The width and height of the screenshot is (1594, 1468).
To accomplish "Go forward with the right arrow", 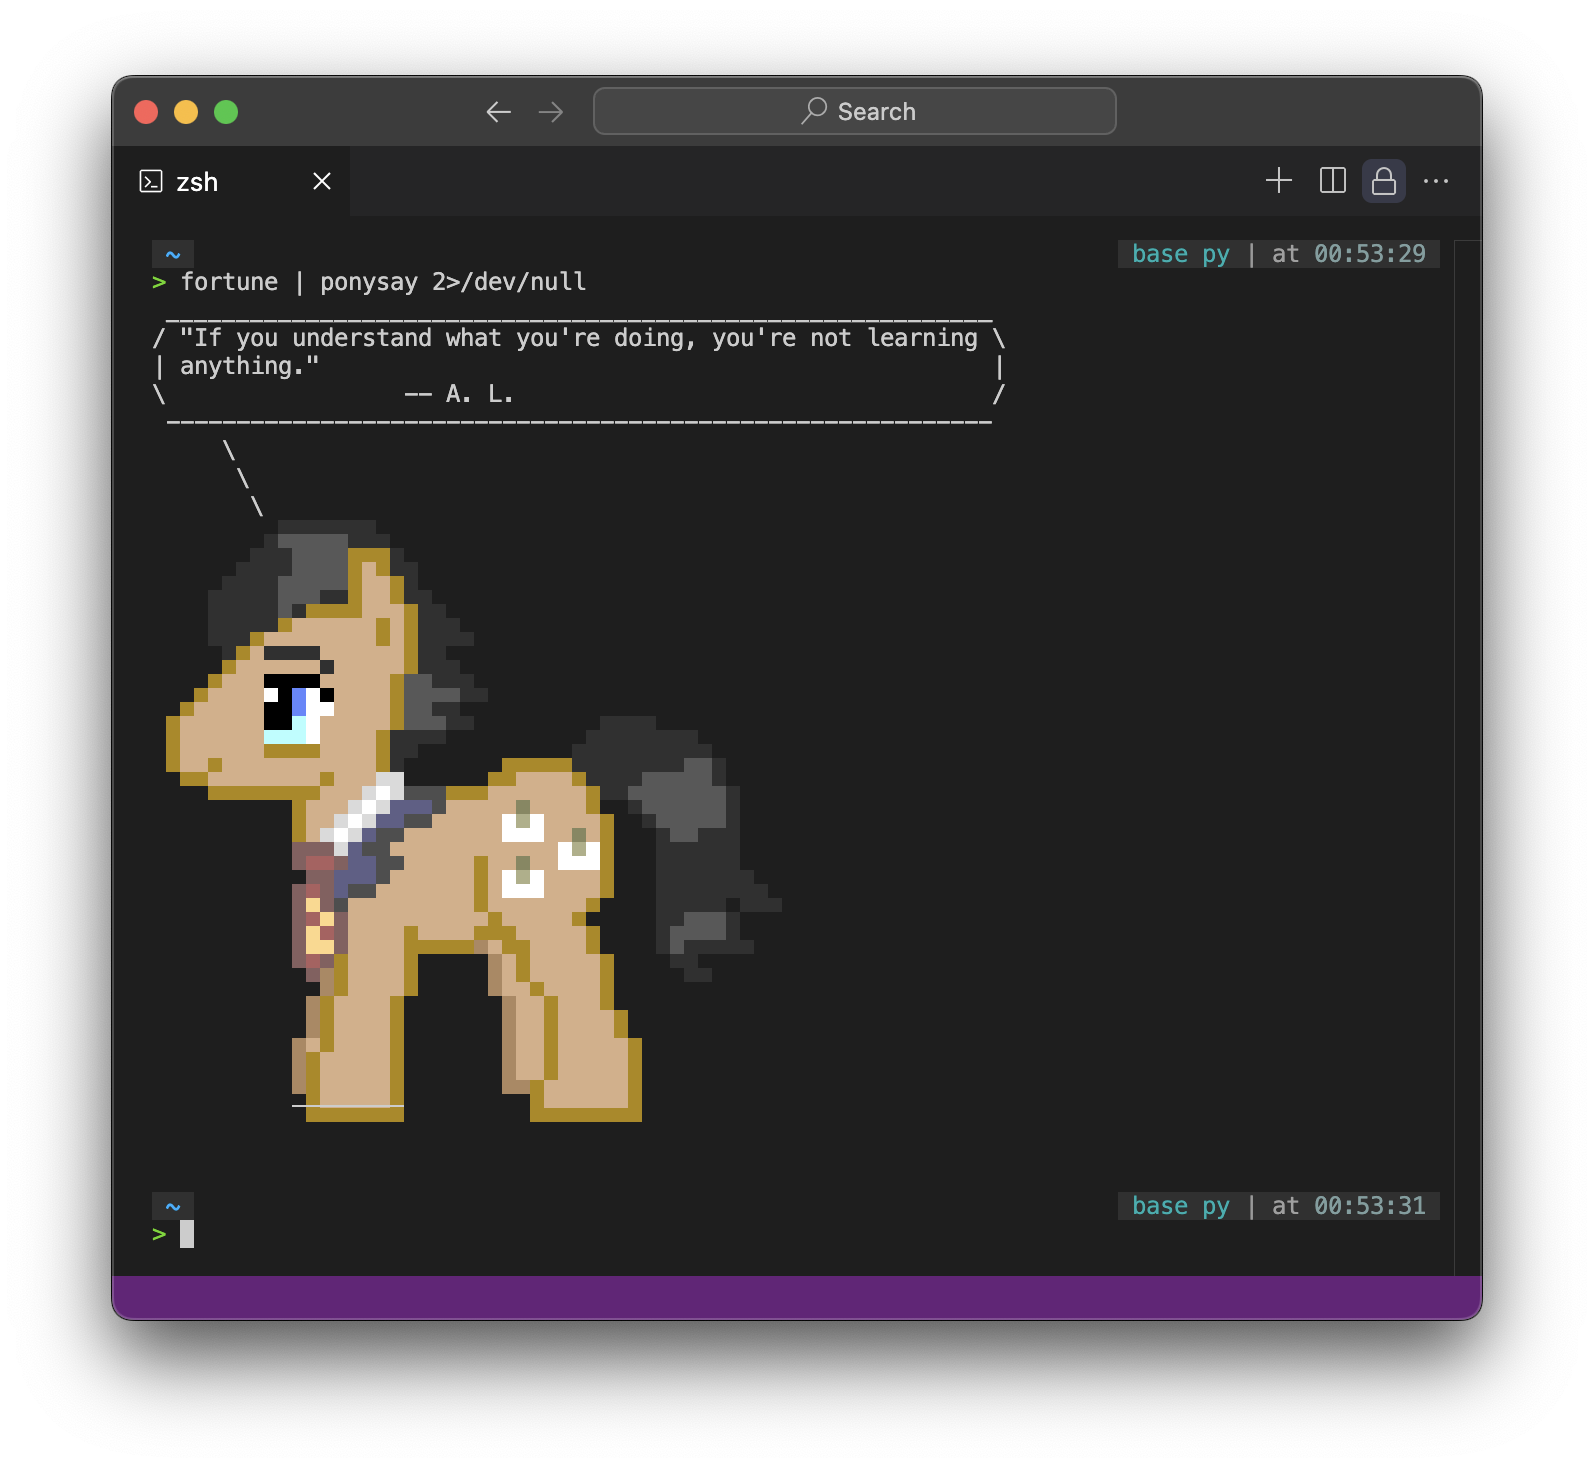I will (551, 112).
